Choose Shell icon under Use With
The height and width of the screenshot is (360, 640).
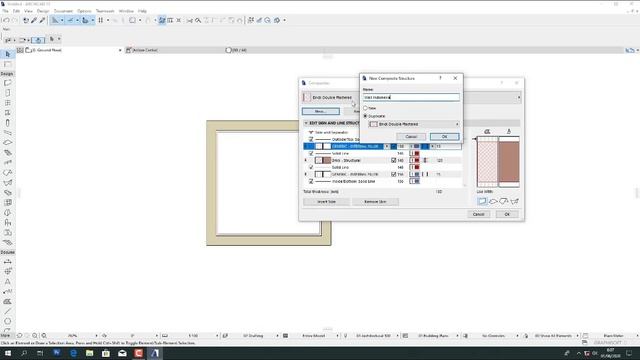[514, 201]
